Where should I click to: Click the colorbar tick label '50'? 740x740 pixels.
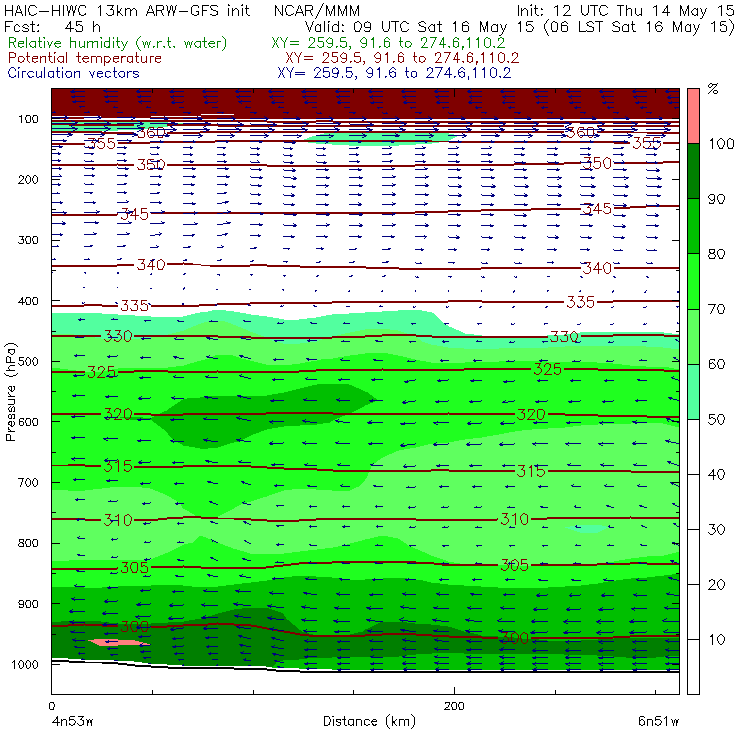point(716,420)
